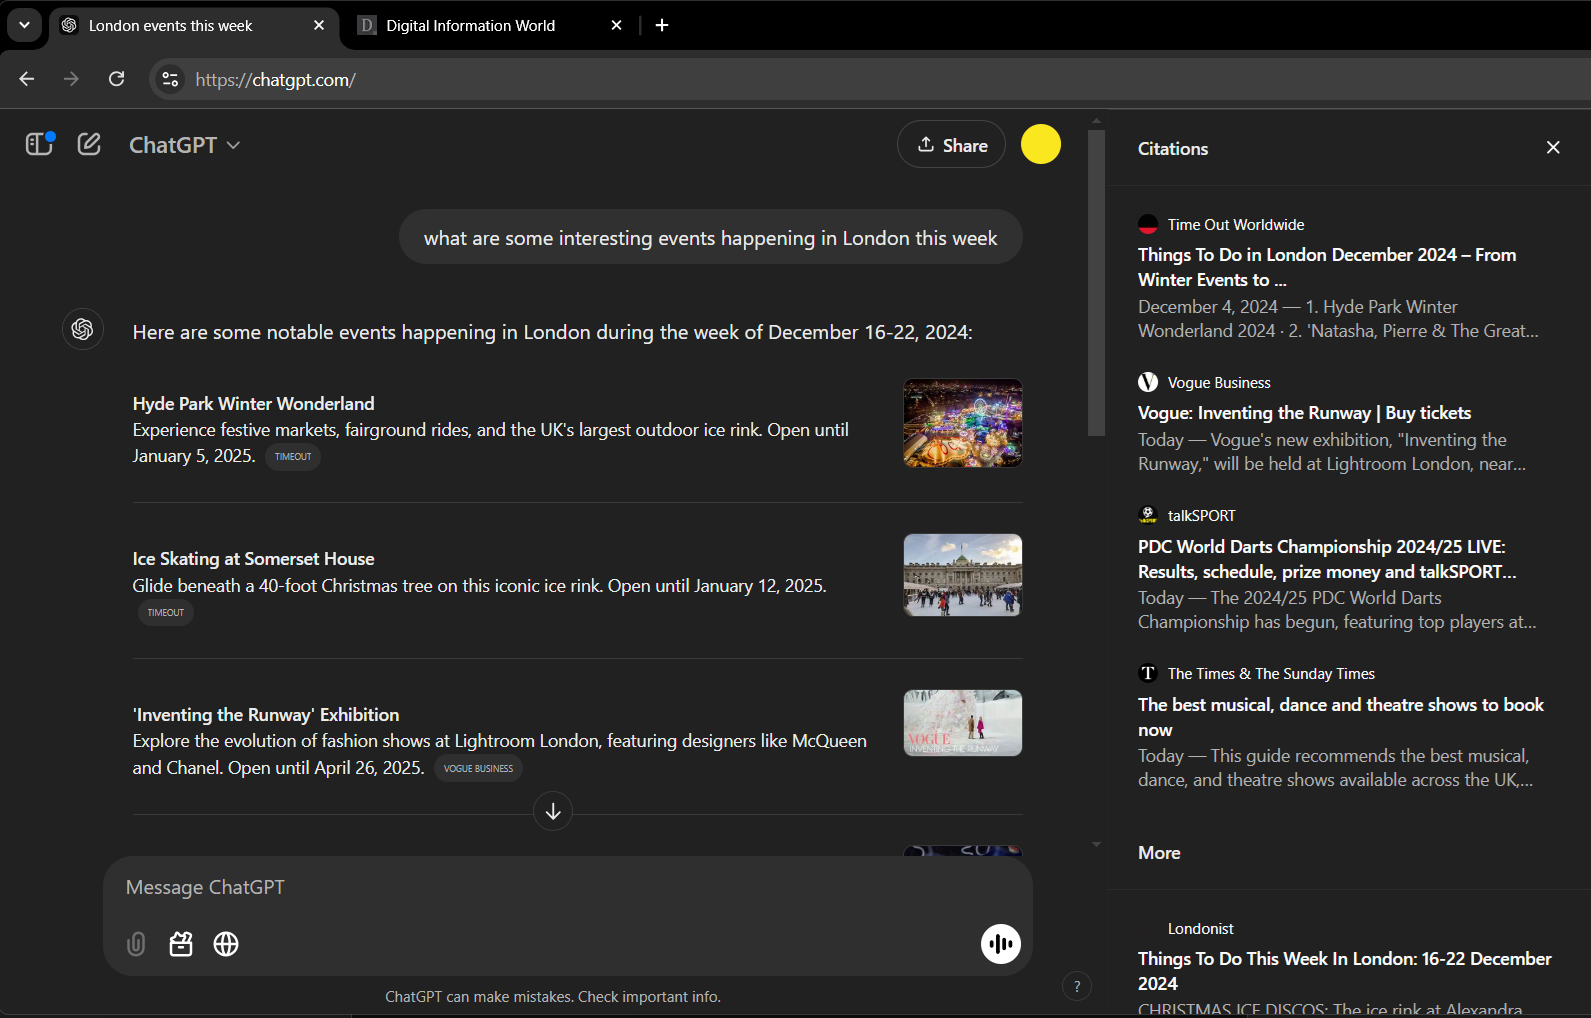The width and height of the screenshot is (1591, 1018).
Task: Toggle web search globe icon
Action: (226, 944)
